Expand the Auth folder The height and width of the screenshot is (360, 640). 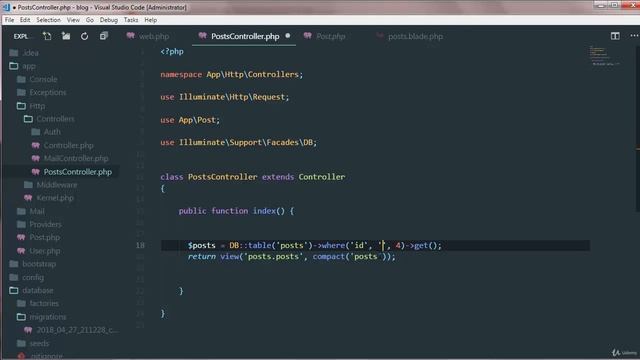point(52,132)
